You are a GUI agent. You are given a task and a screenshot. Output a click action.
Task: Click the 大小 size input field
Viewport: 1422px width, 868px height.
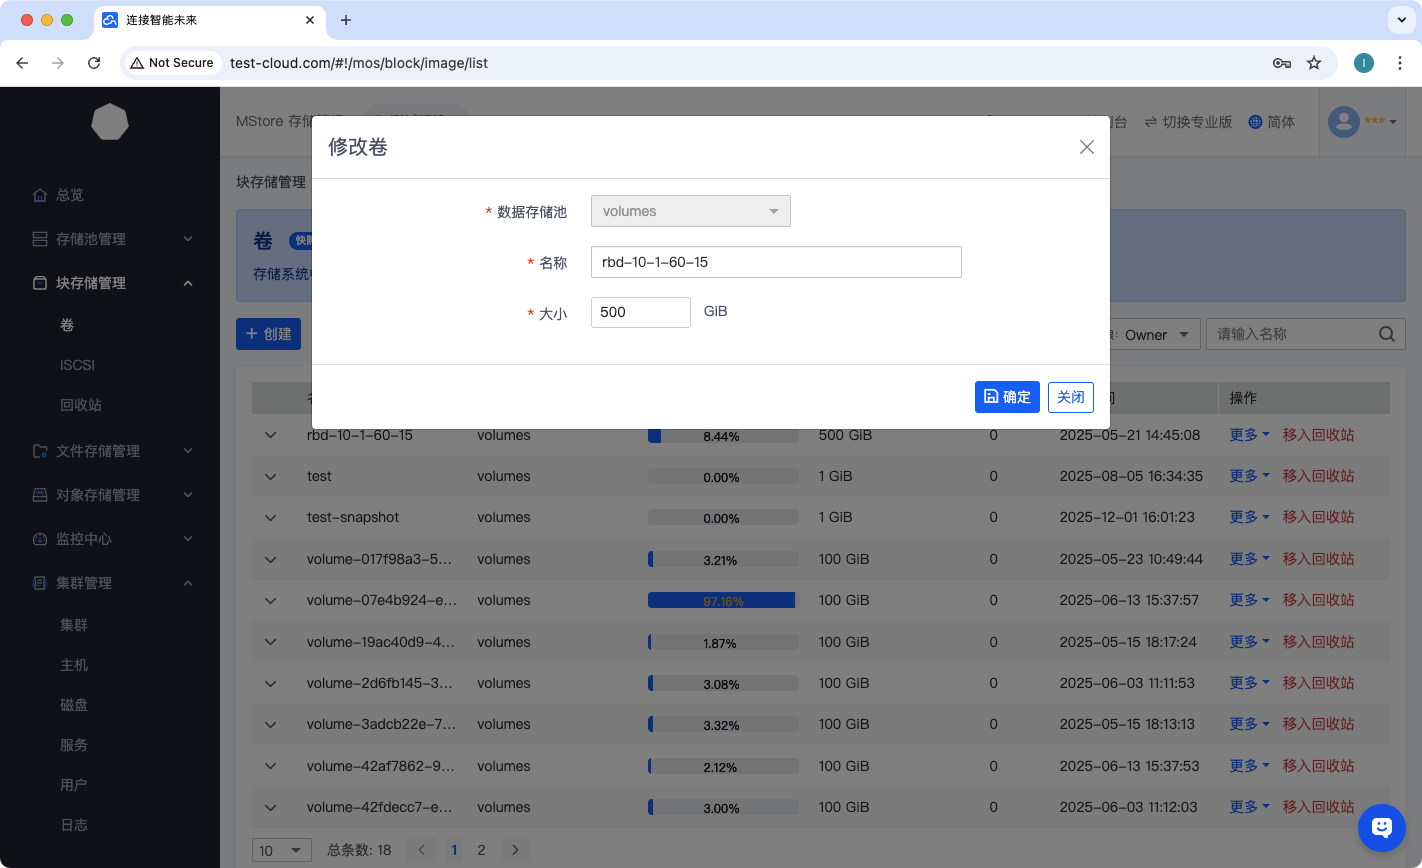pyautogui.click(x=640, y=312)
